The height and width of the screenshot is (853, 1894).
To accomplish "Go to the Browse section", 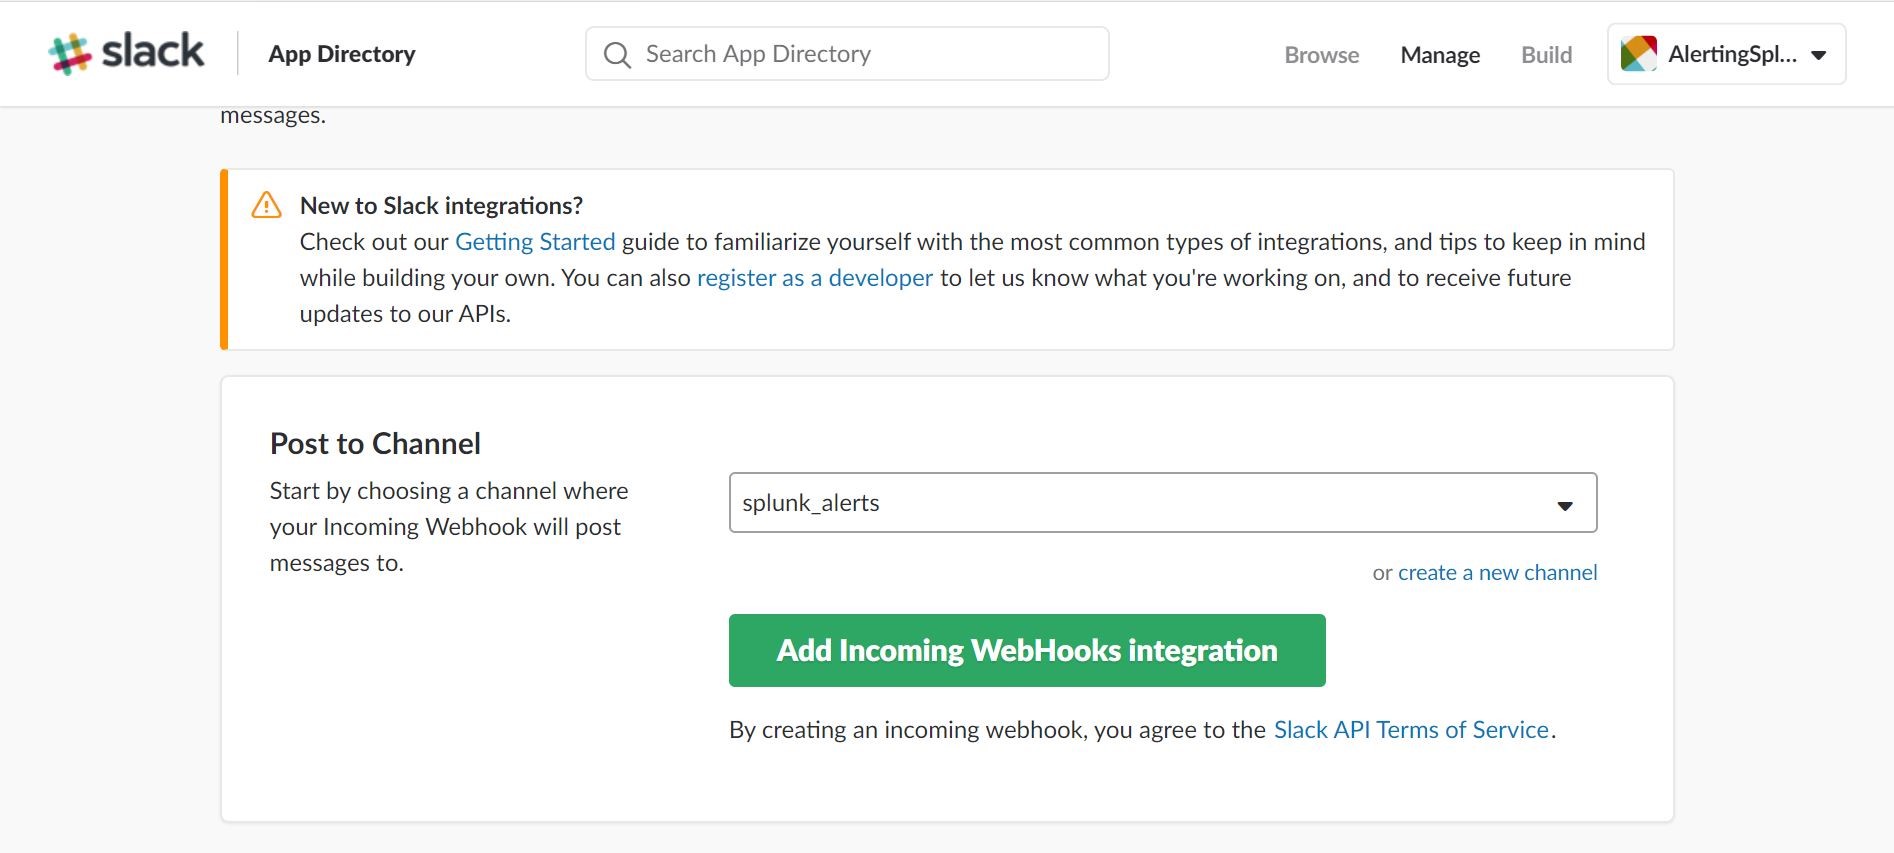I will (1321, 55).
